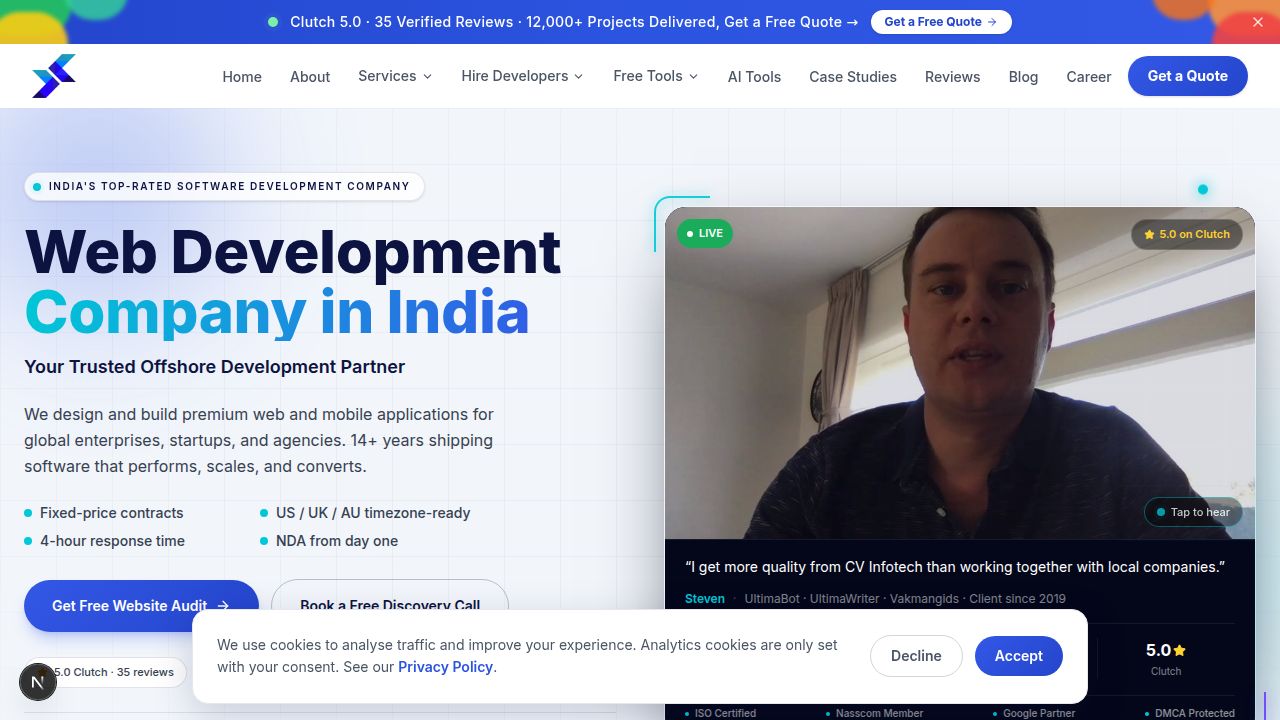Go to Home in navigation
This screenshot has height=720, width=1280.
coord(242,76)
